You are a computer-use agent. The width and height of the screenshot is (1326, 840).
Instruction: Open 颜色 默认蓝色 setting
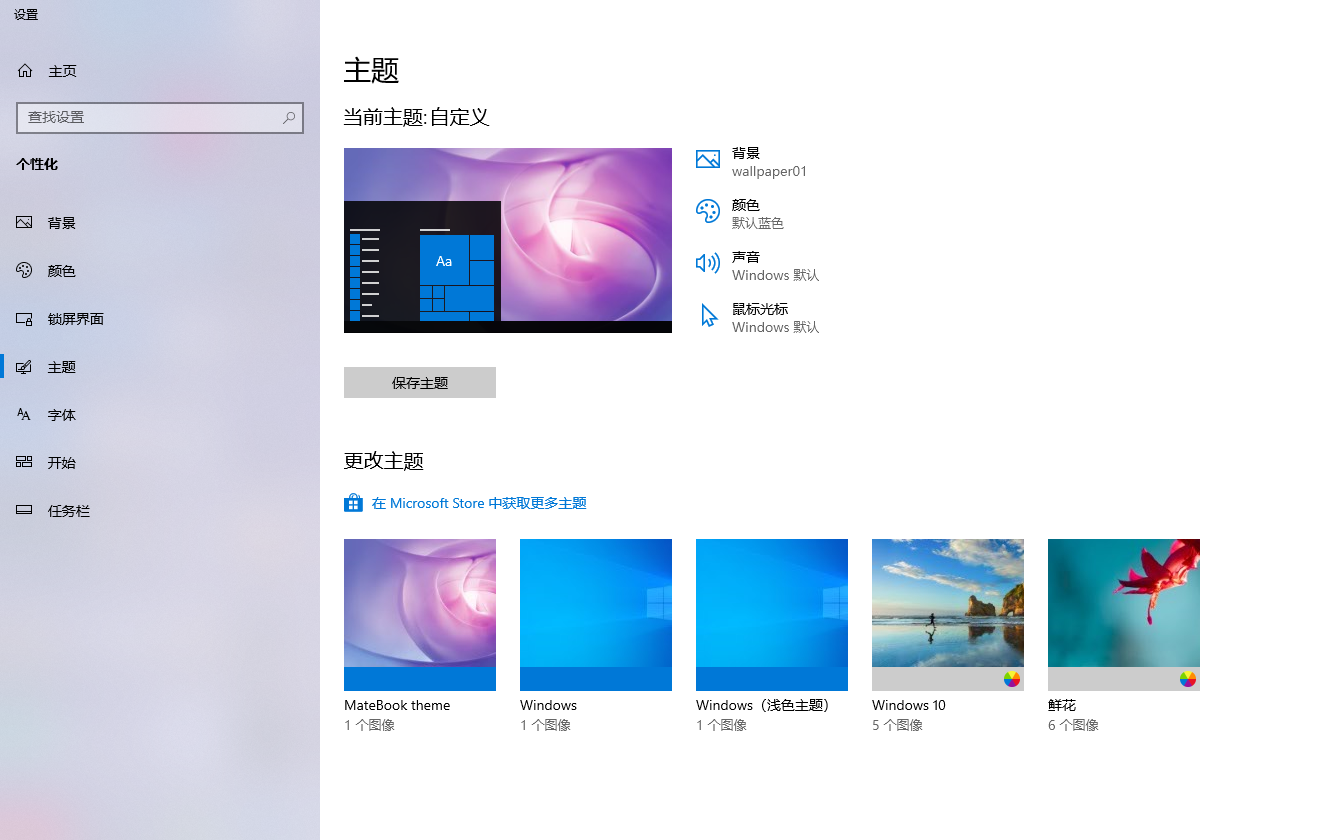[x=740, y=214]
